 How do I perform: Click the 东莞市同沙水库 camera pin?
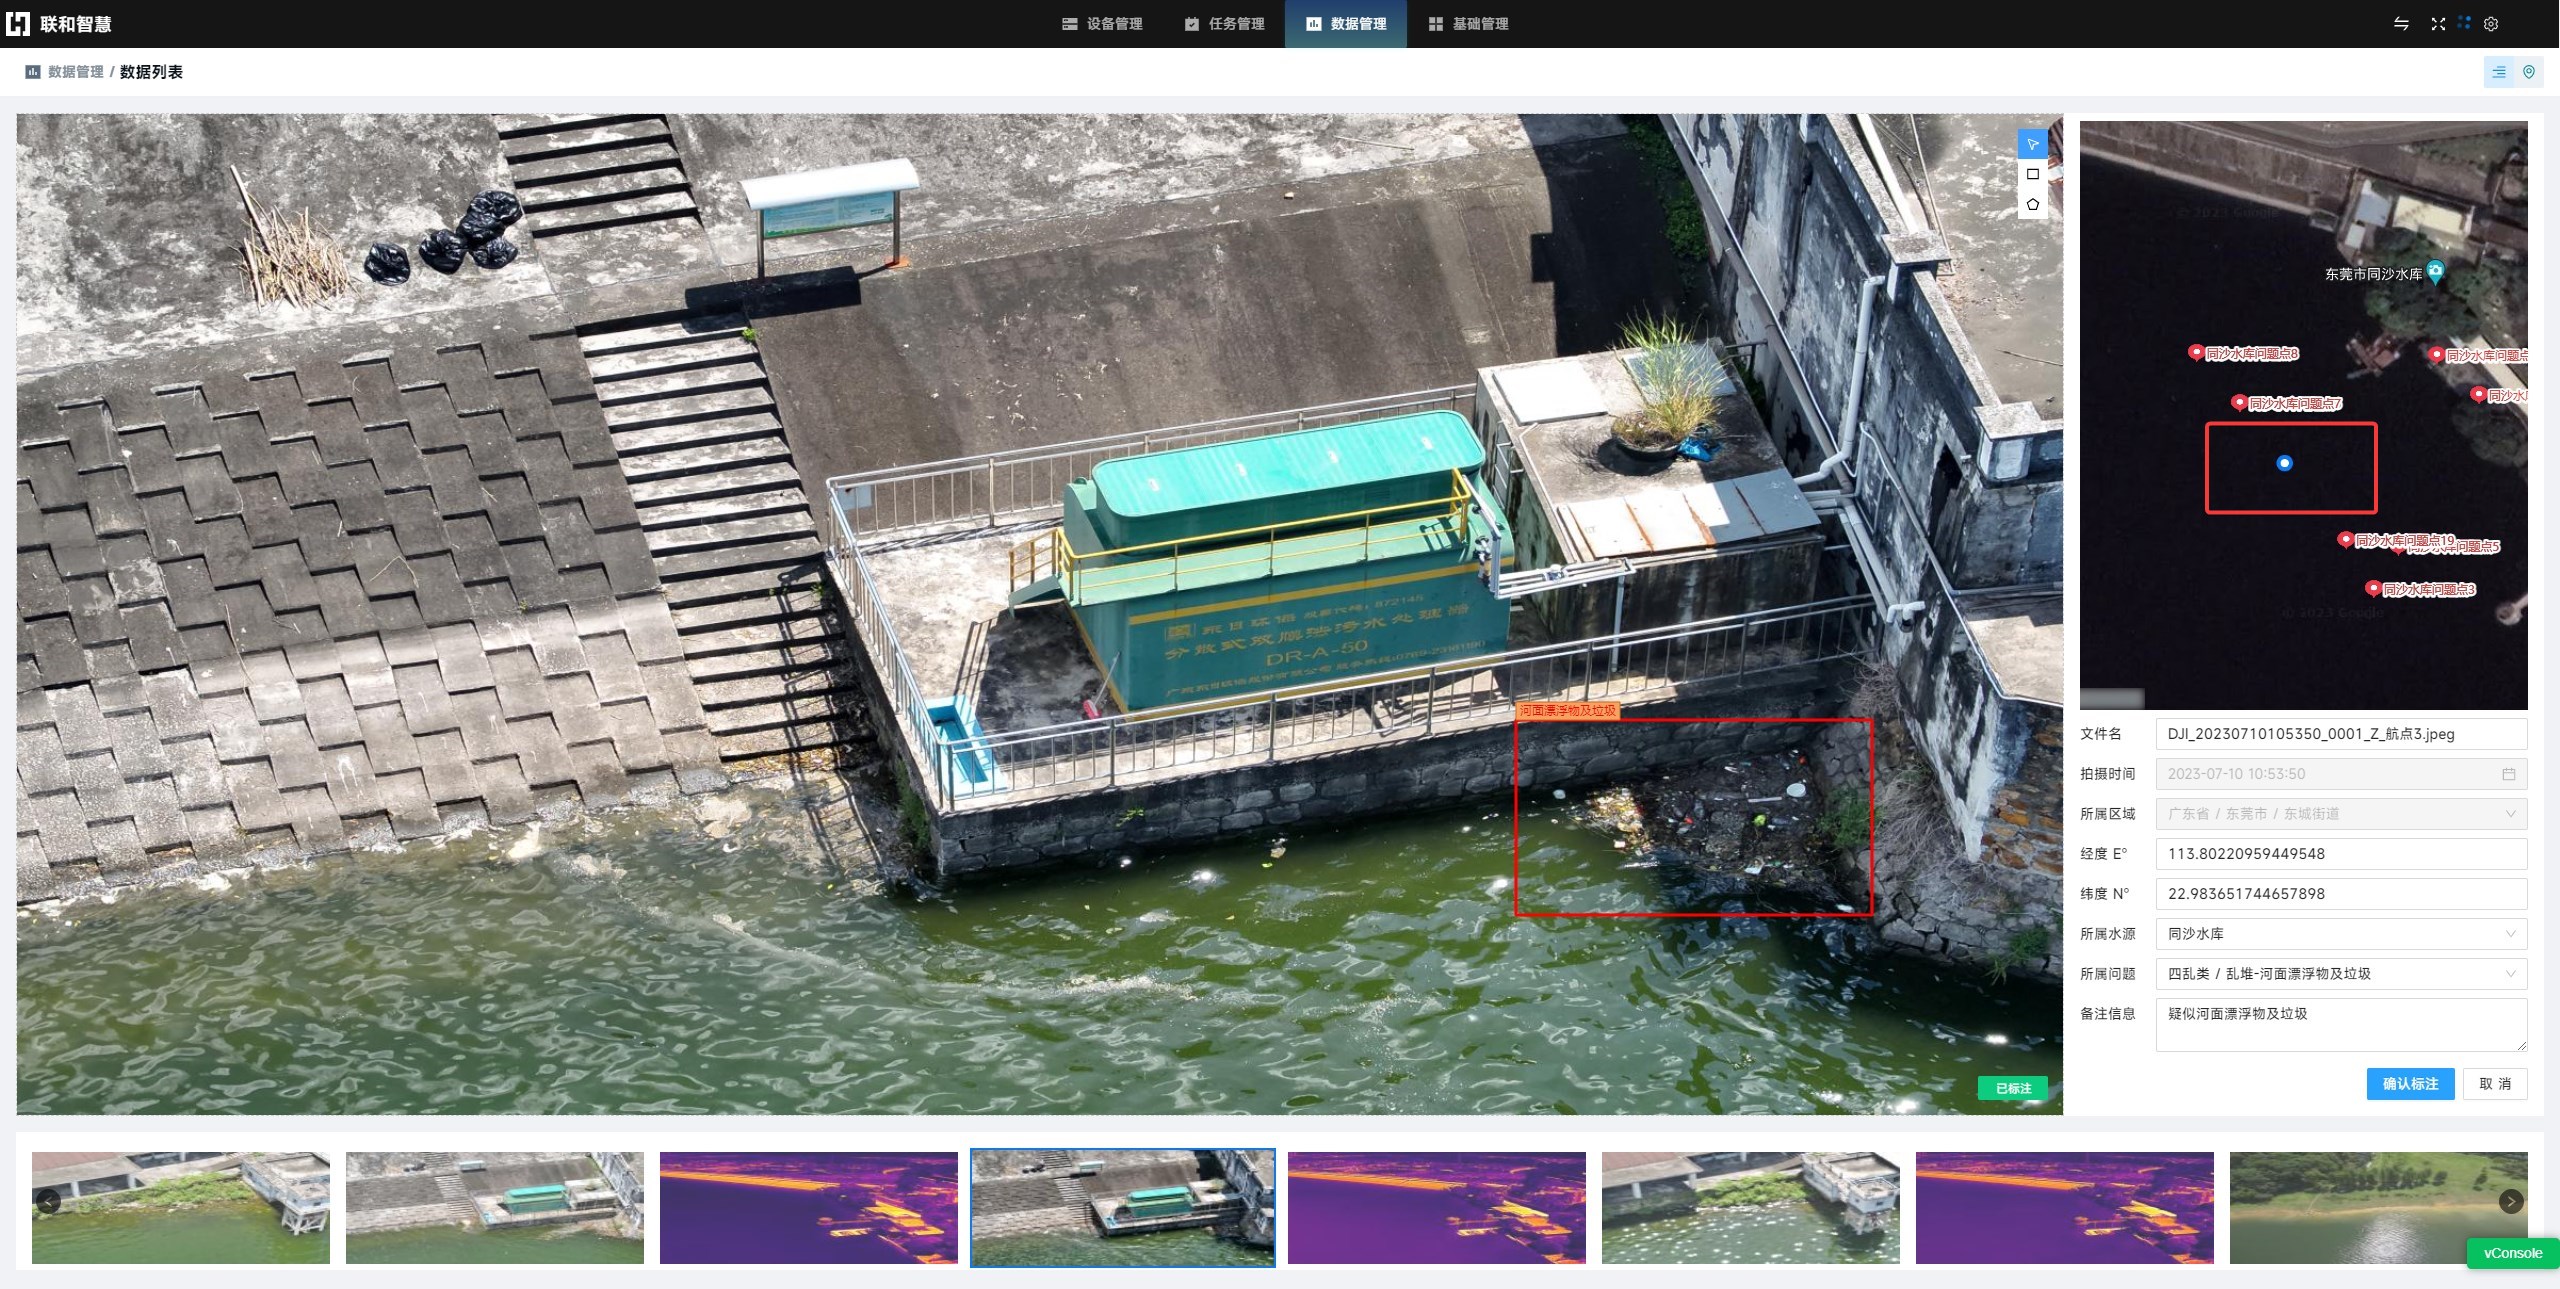pos(2436,271)
